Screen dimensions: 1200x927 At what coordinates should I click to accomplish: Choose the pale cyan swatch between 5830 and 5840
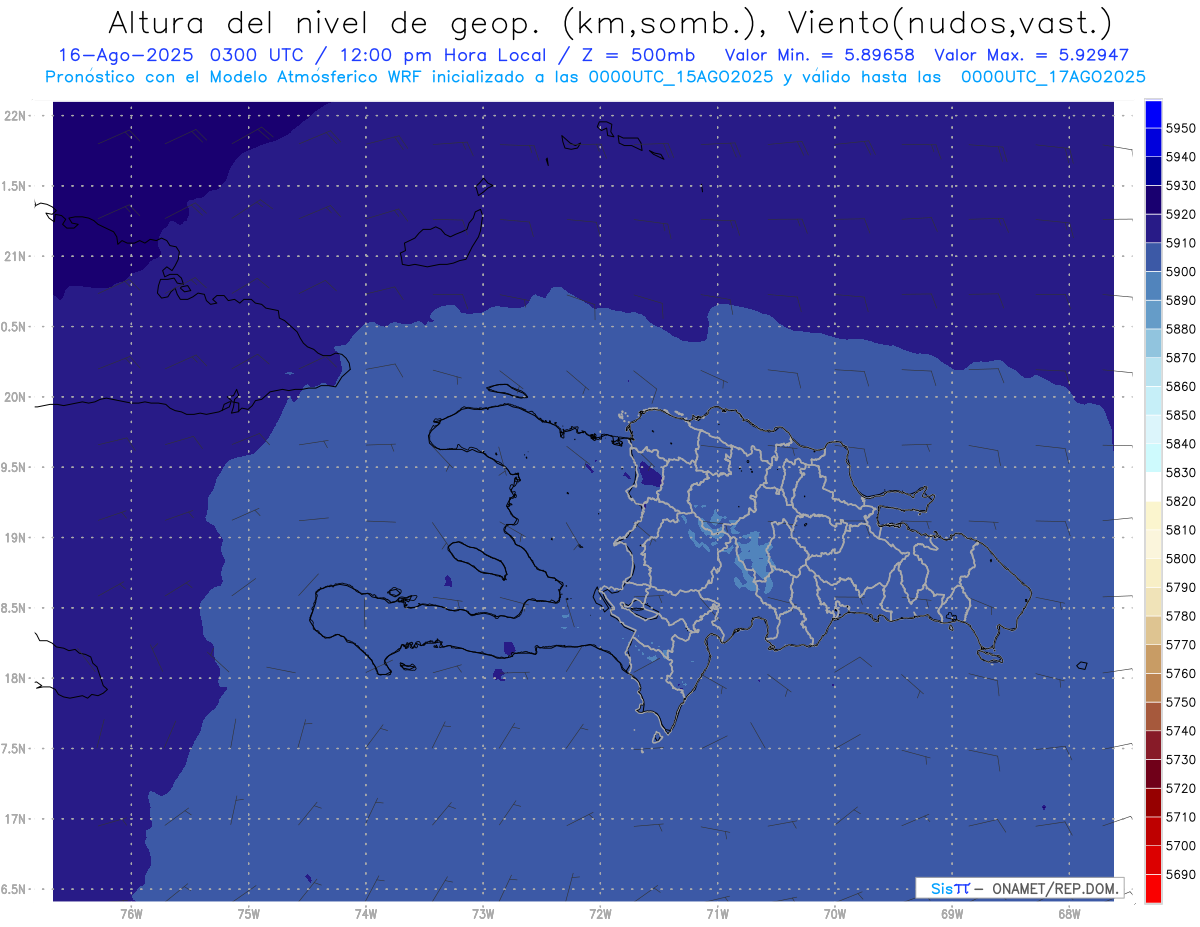click(1153, 458)
